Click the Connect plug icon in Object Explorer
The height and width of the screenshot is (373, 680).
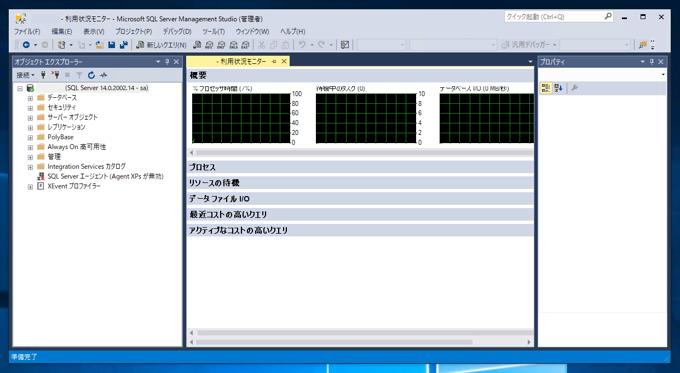click(43, 75)
